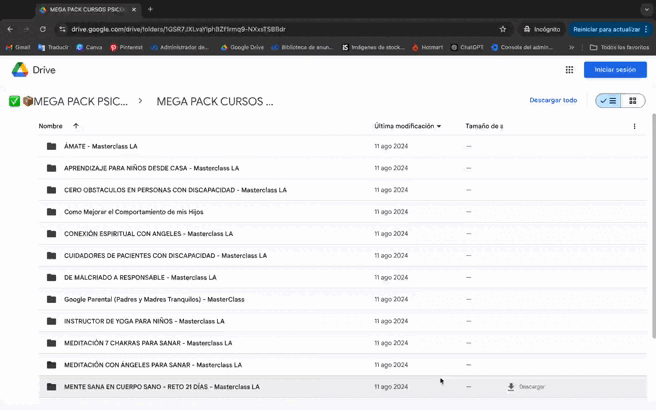The image size is (656, 410).
Task: Open the Todos los favoritos folder
Action: pyautogui.click(x=620, y=47)
